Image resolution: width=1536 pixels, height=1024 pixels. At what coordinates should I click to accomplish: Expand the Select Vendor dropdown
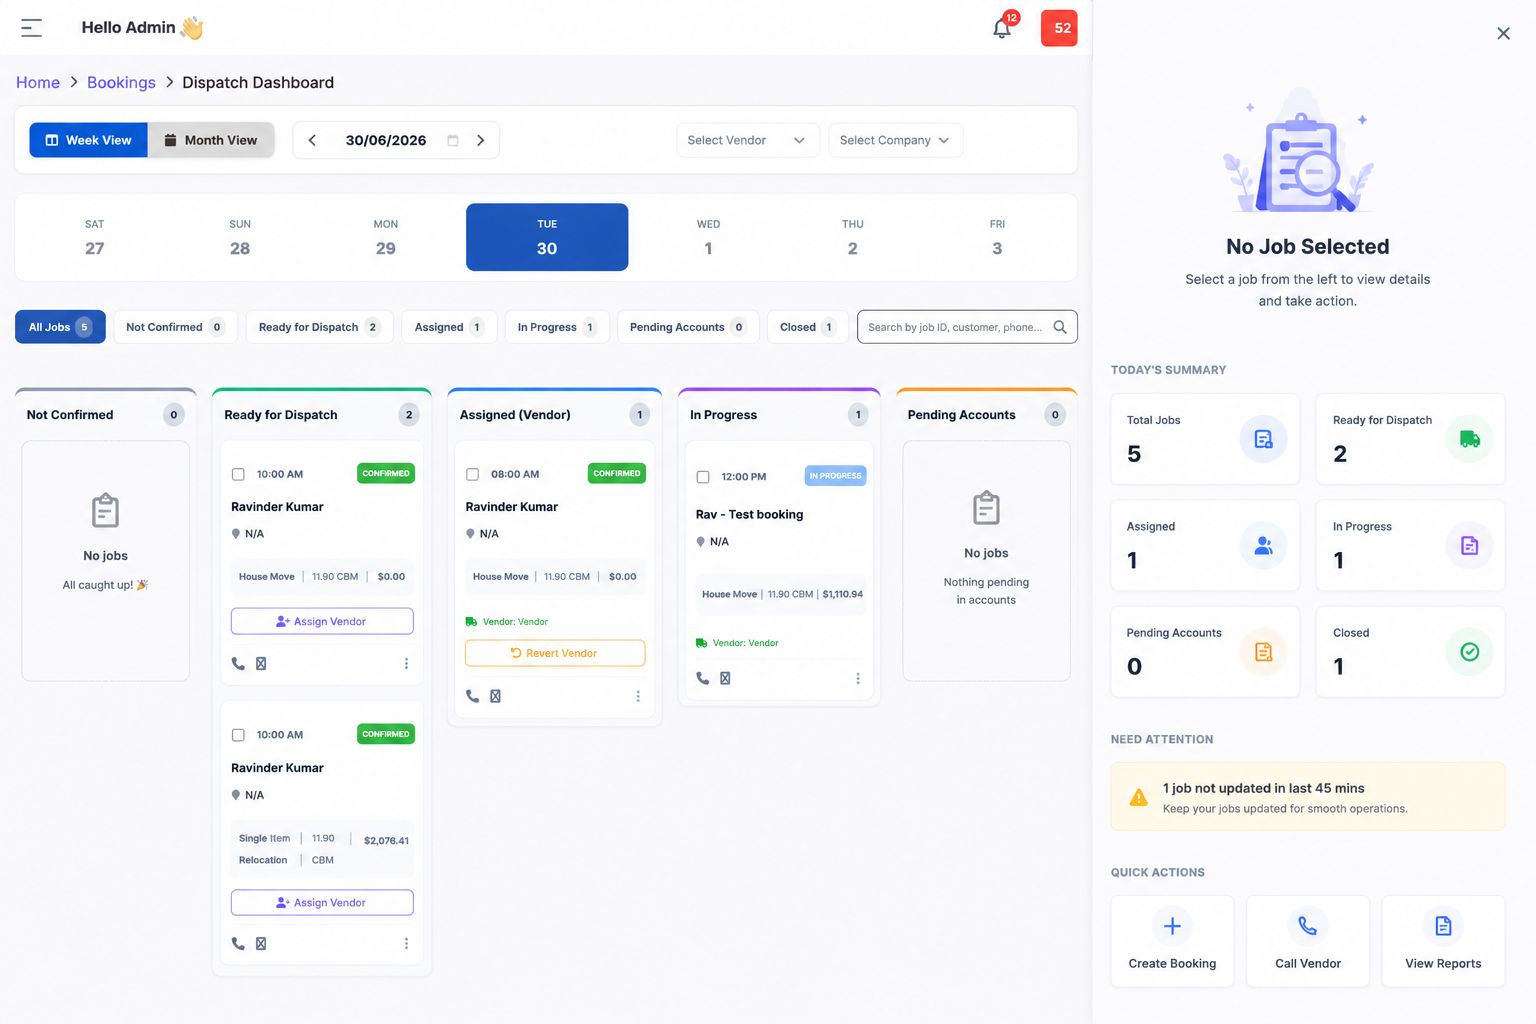pos(747,140)
